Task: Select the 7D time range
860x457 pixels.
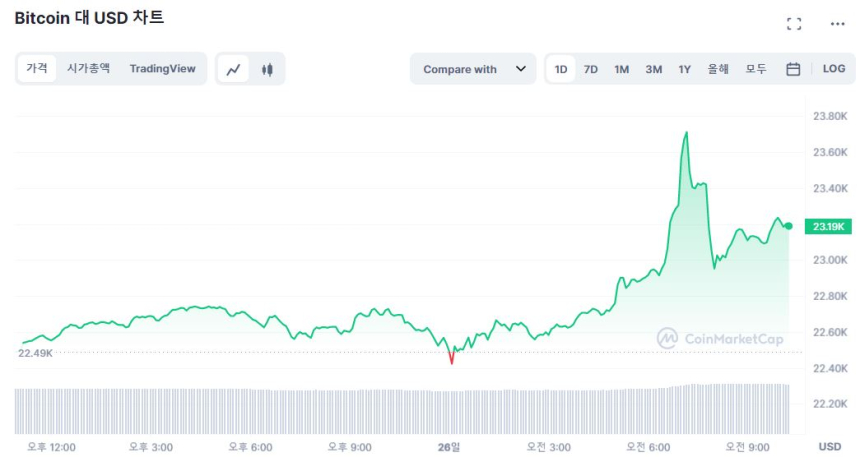Action: [x=591, y=69]
